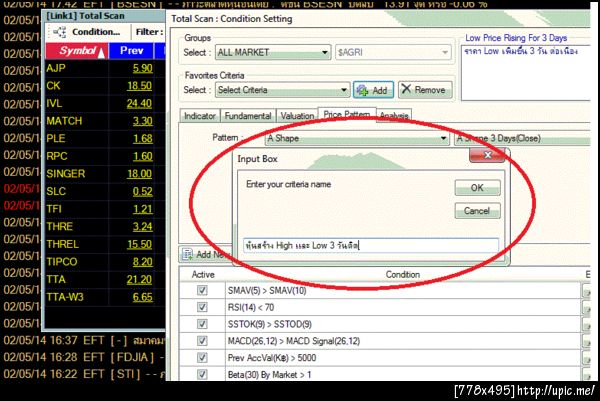Expand the A Shape pattern dropdown

(357, 138)
